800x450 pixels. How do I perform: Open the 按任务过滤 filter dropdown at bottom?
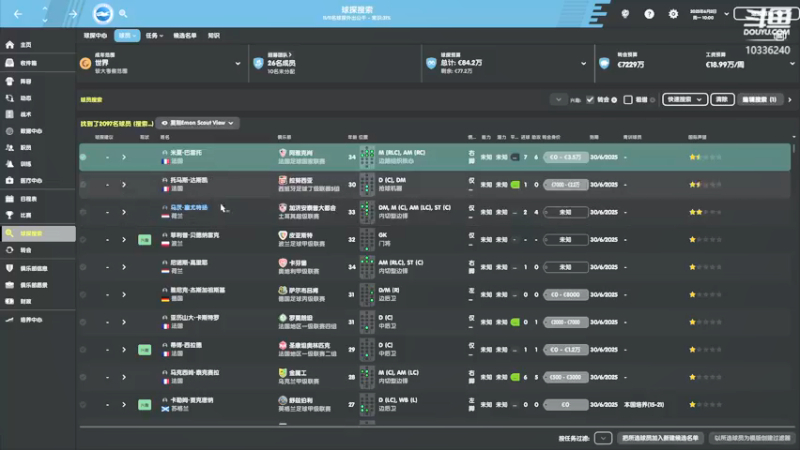[603, 438]
